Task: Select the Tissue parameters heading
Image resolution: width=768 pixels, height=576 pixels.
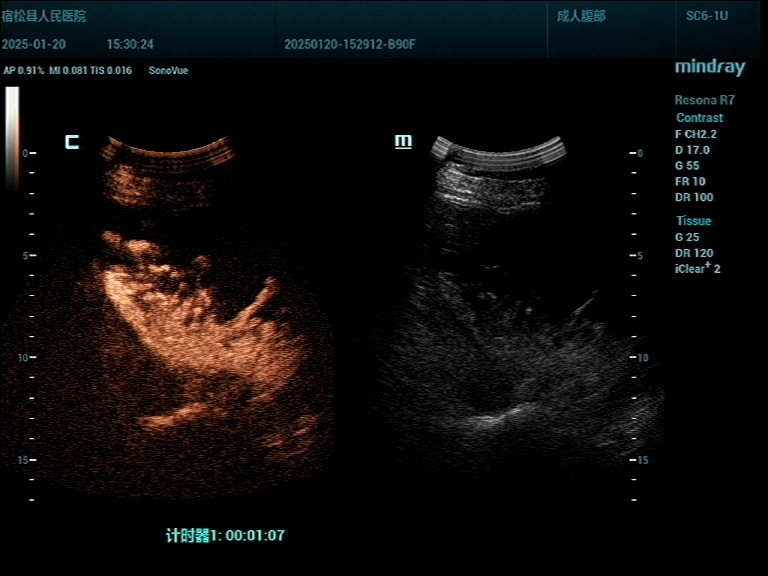Action: (x=694, y=221)
